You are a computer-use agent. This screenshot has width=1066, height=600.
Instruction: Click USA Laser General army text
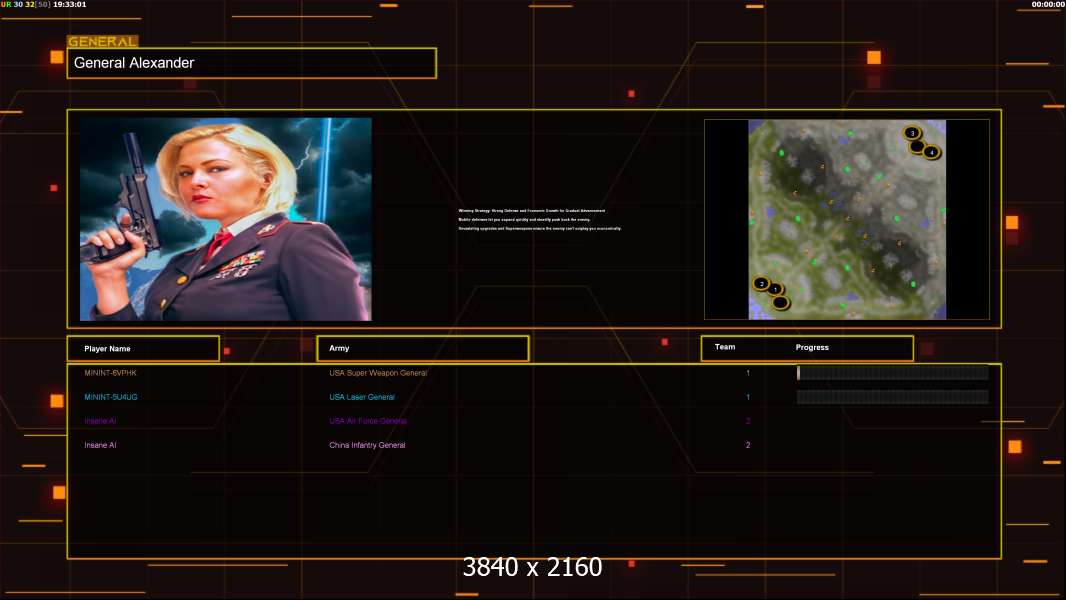[362, 397]
